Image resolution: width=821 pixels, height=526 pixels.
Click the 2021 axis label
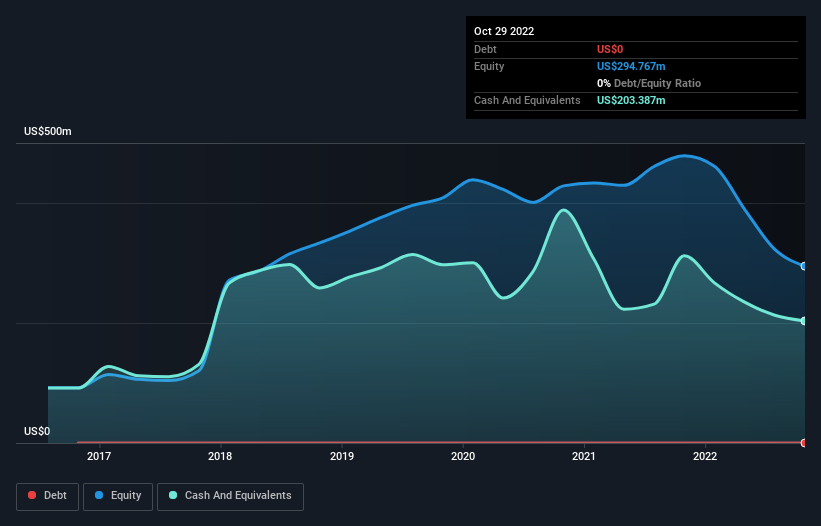584,456
